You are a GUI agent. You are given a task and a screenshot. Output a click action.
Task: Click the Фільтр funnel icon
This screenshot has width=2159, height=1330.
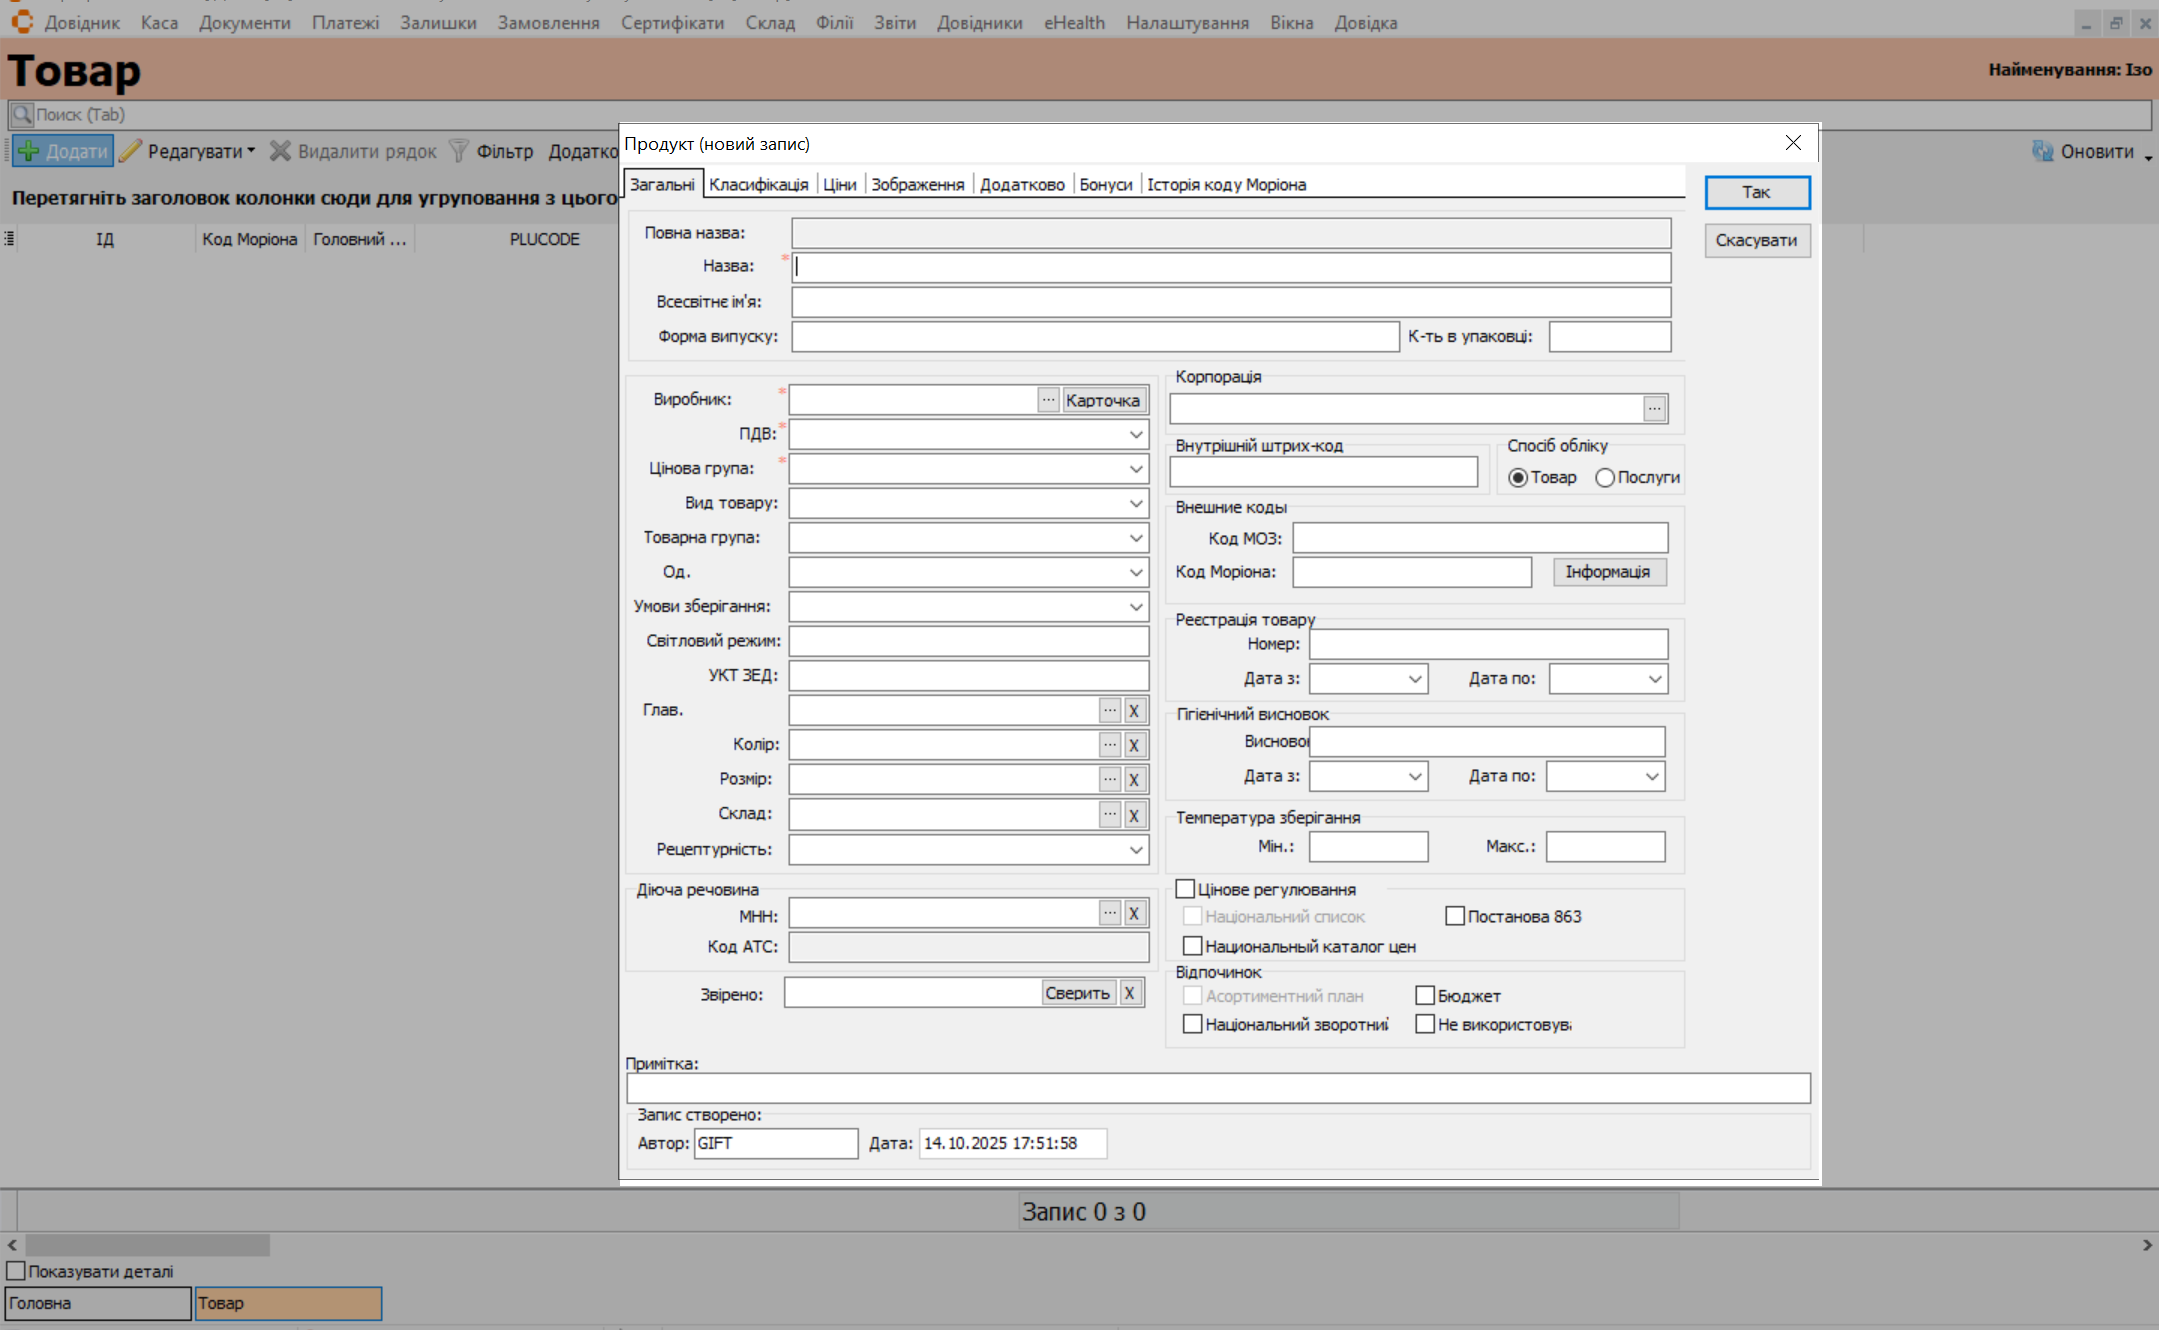click(x=458, y=151)
